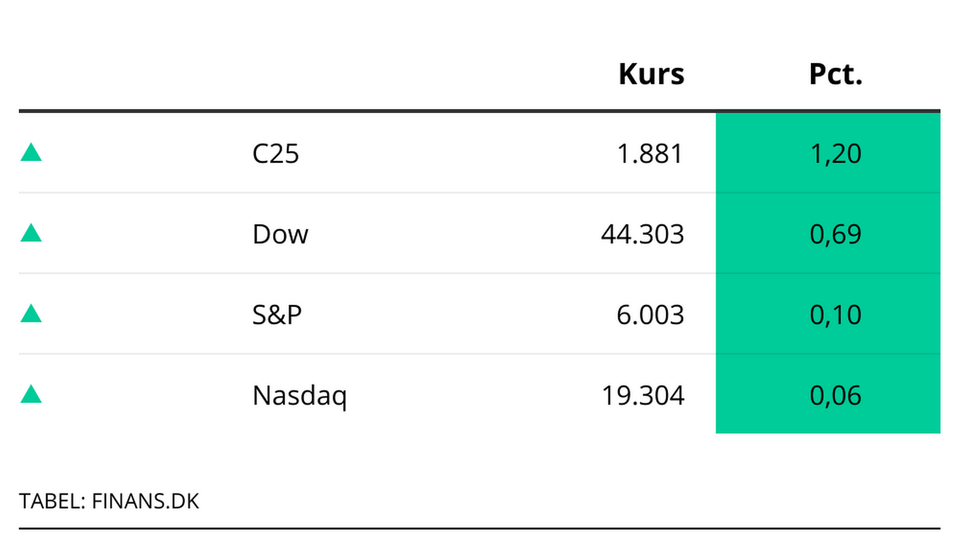Click the TABEL: FINANS.DK source credit

[109, 501]
